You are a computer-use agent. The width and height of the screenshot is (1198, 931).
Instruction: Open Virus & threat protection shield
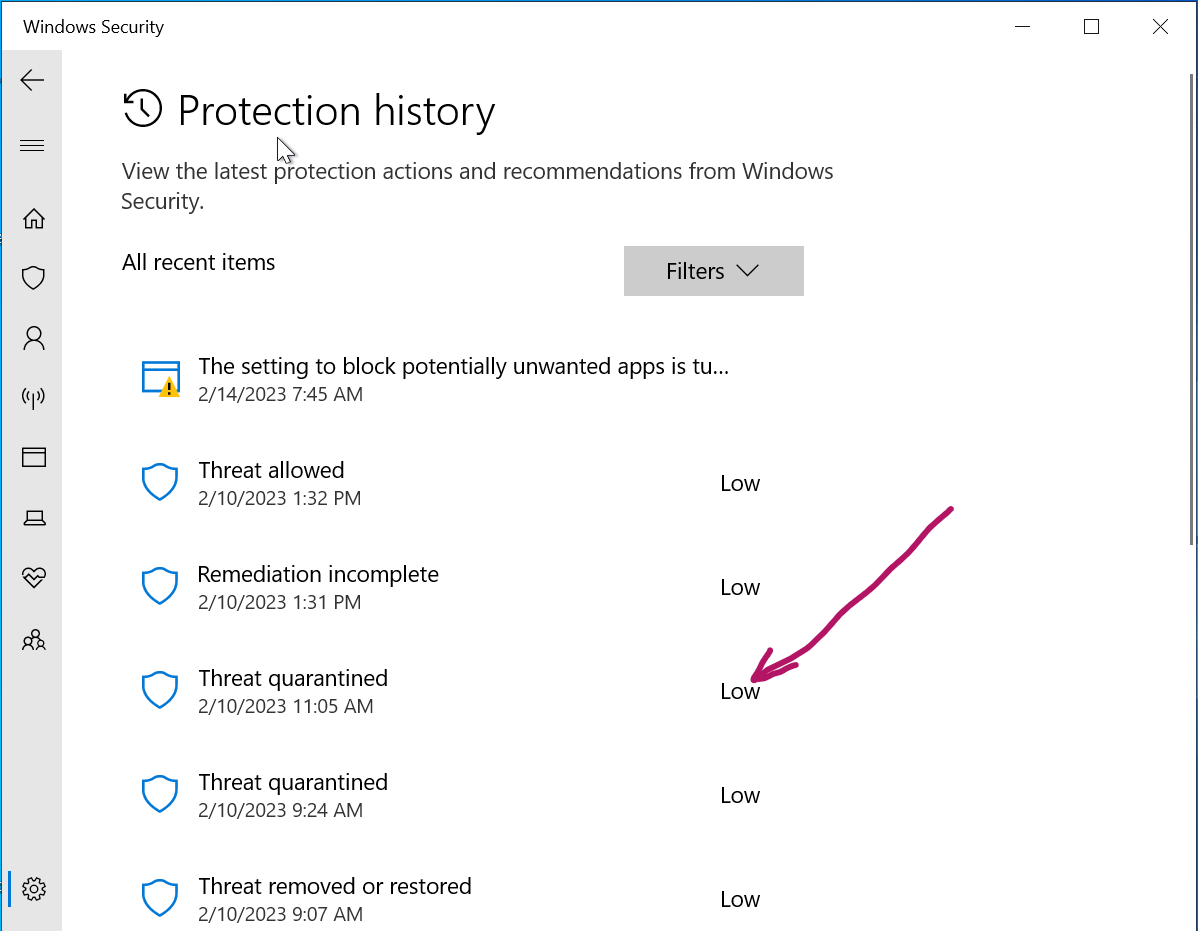click(x=34, y=278)
